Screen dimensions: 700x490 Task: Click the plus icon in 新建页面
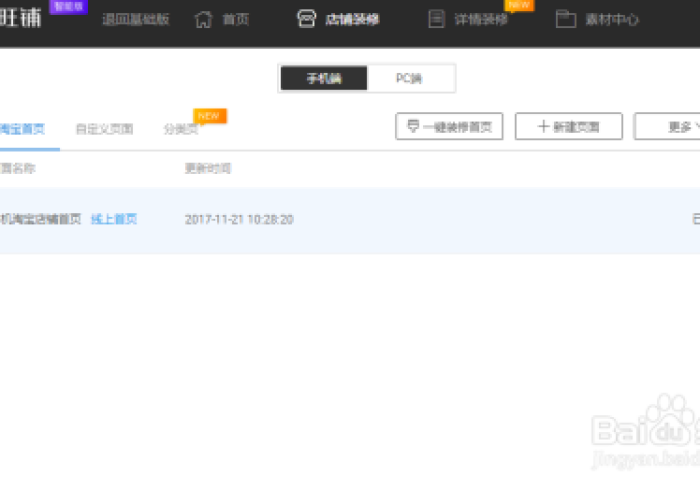coord(543,127)
